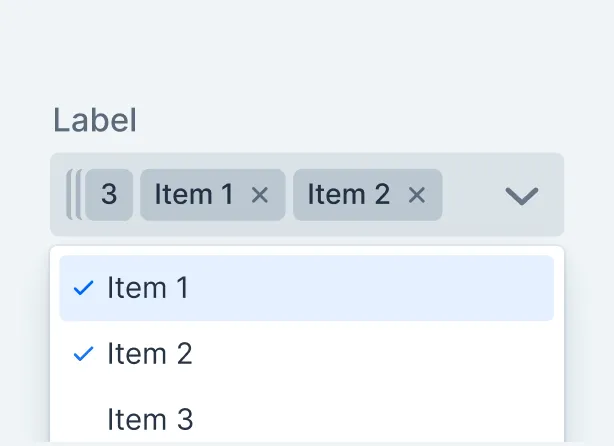The height and width of the screenshot is (446, 614).
Task: Click the Item 1 chip label in the field
Action: click(194, 195)
